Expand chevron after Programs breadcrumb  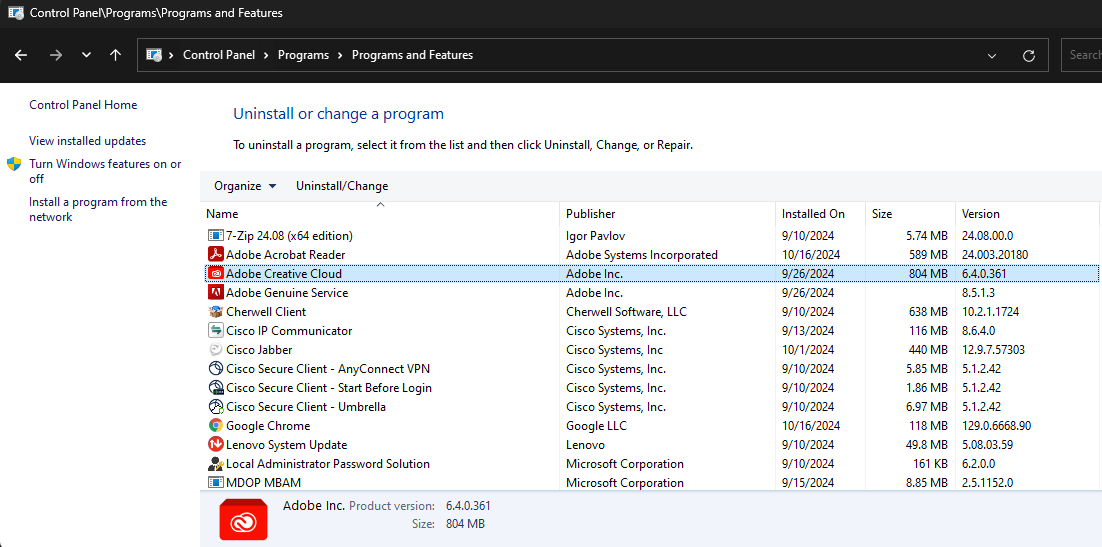coord(340,55)
